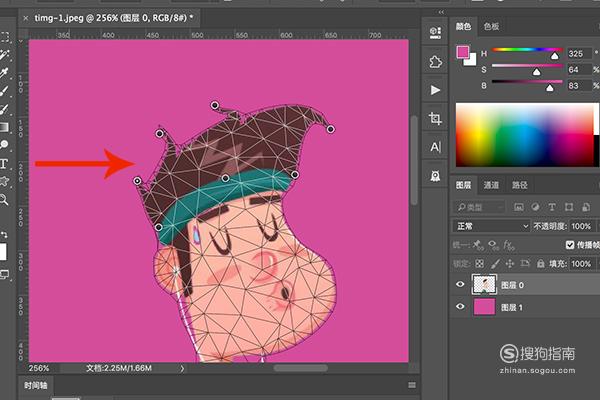Filter layers by shape layers icon
Image resolution: width=600 pixels, height=400 pixels.
point(569,207)
